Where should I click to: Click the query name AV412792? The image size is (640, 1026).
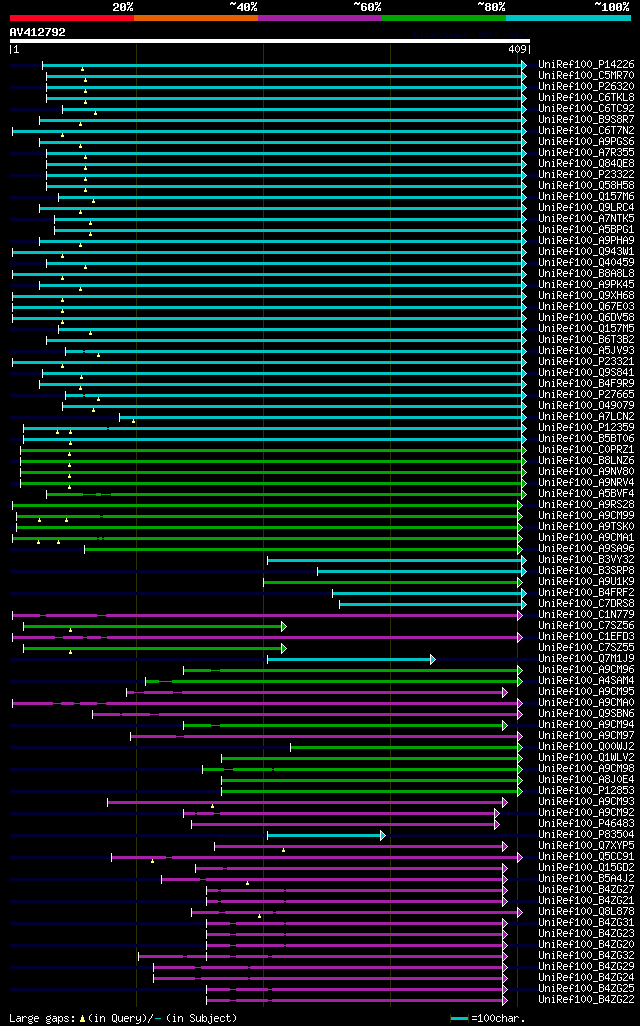(37, 32)
